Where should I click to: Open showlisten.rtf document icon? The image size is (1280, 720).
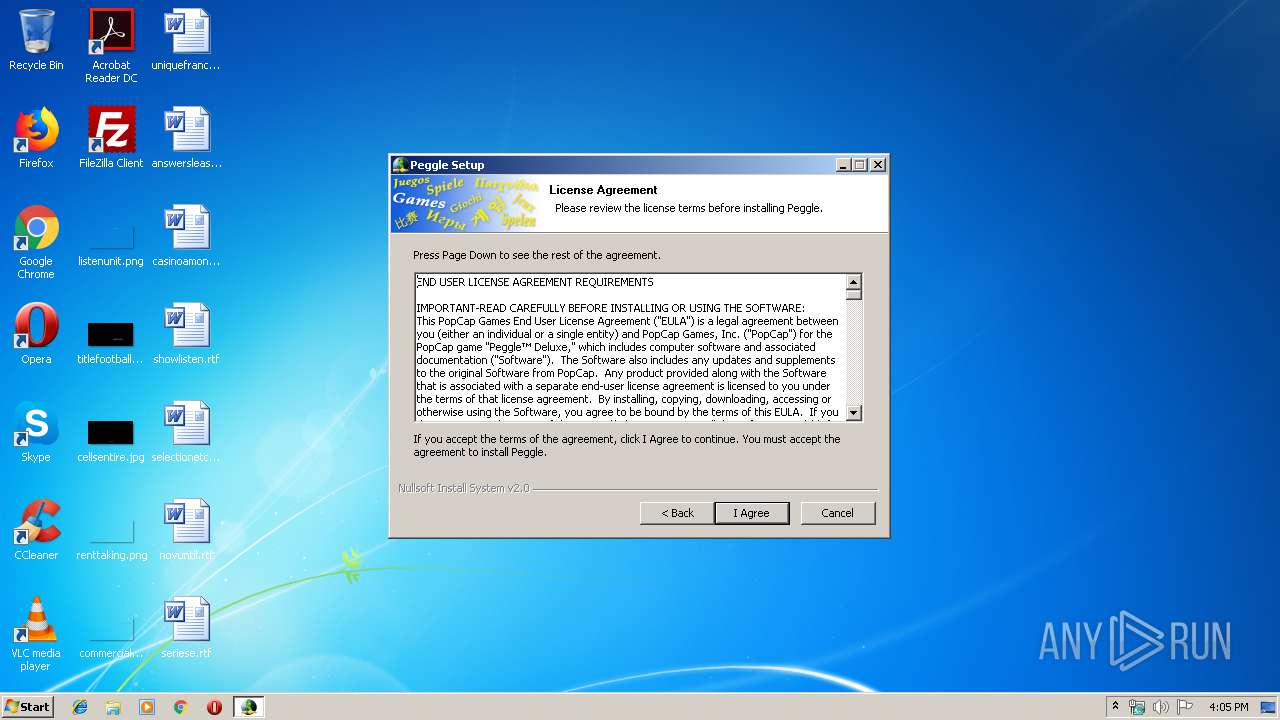click(x=186, y=334)
